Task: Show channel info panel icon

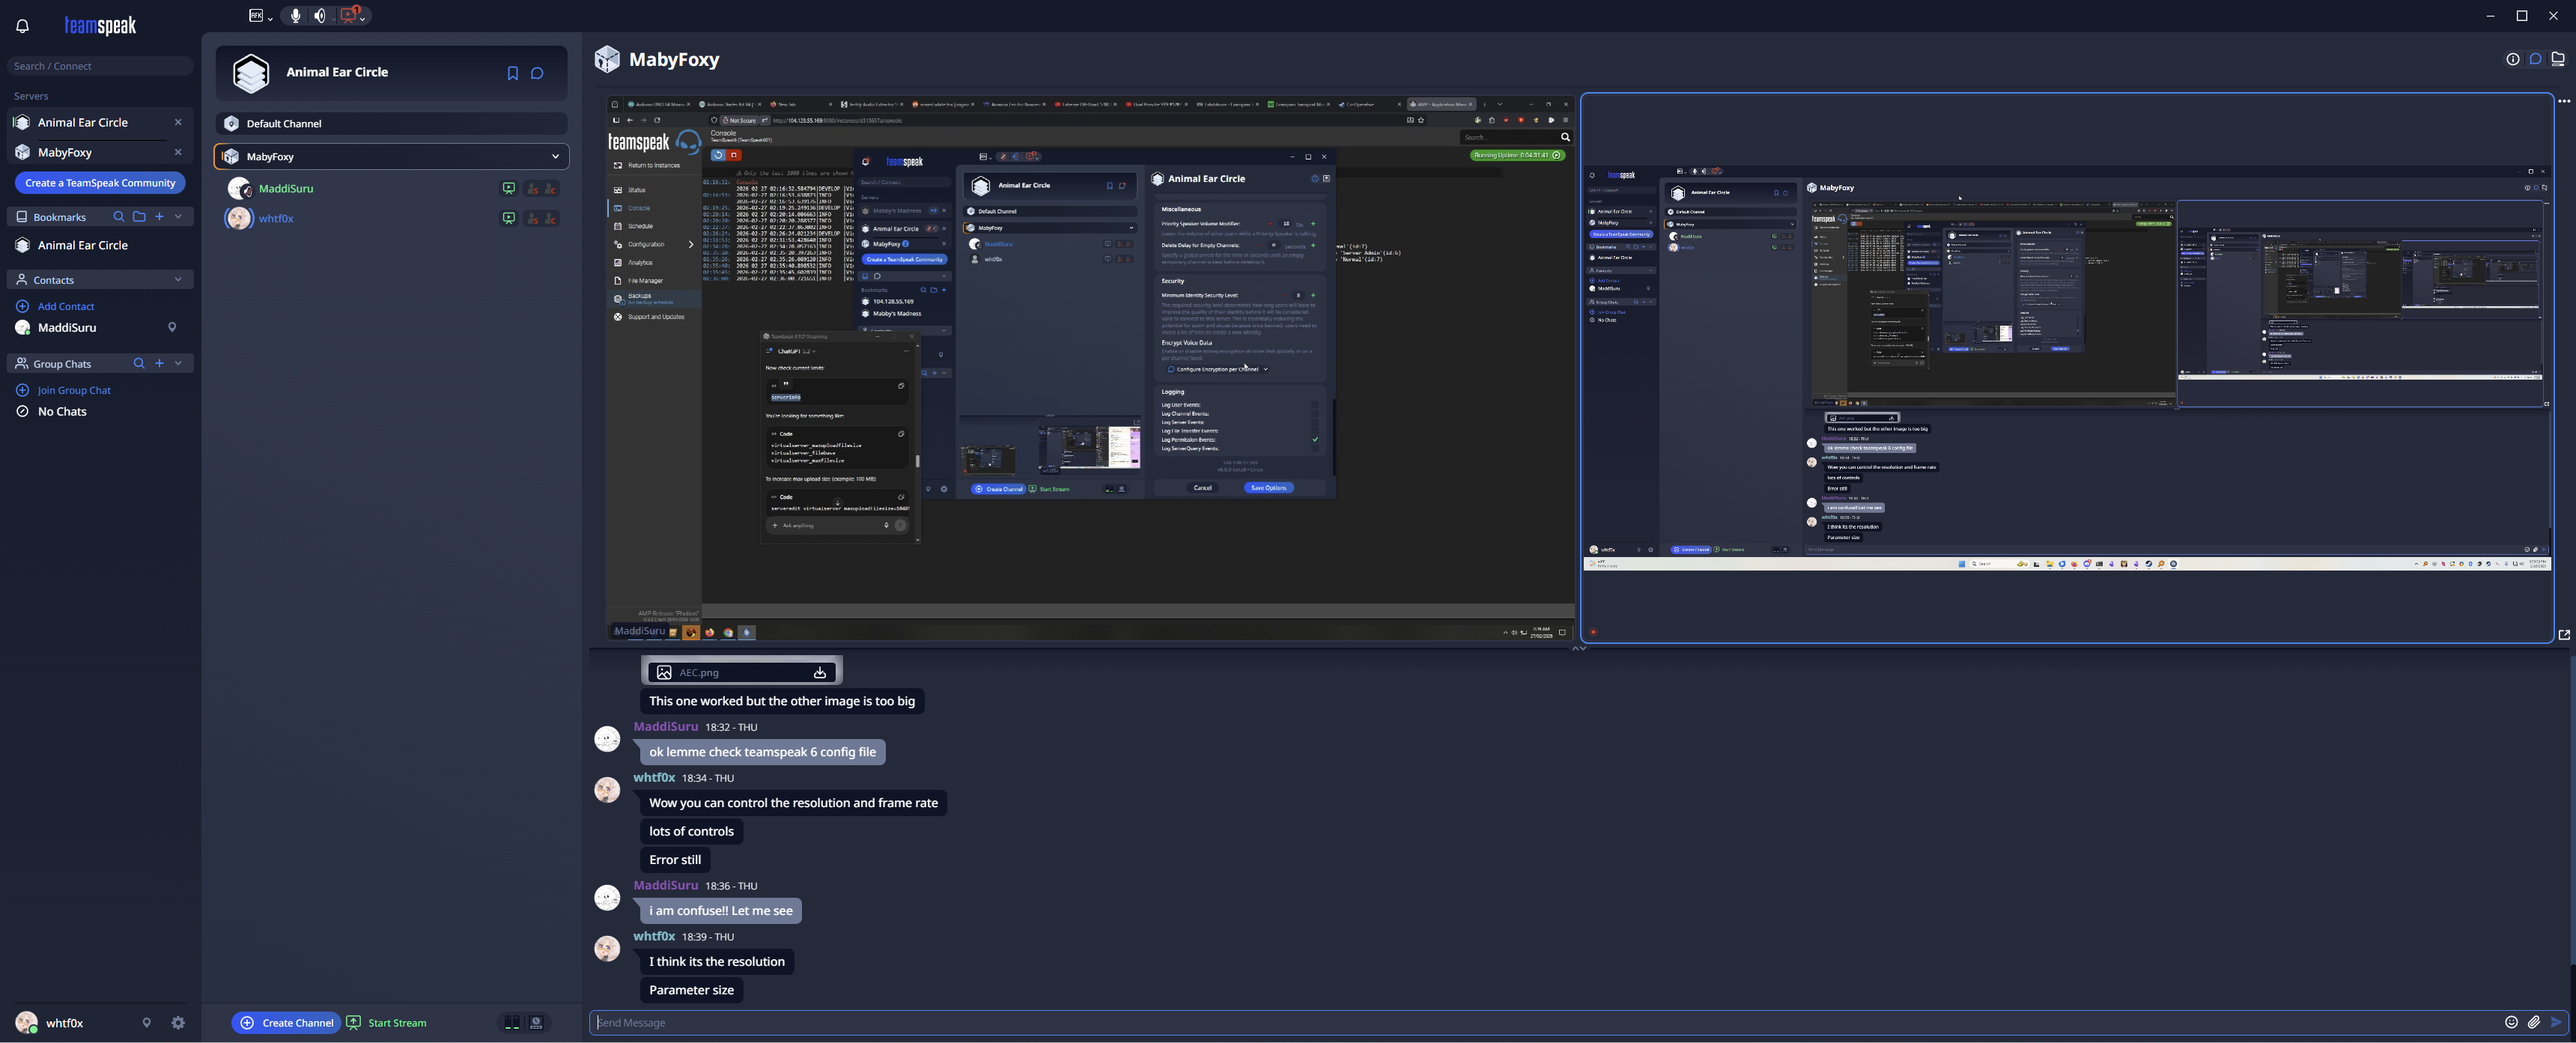Action: (2512, 59)
